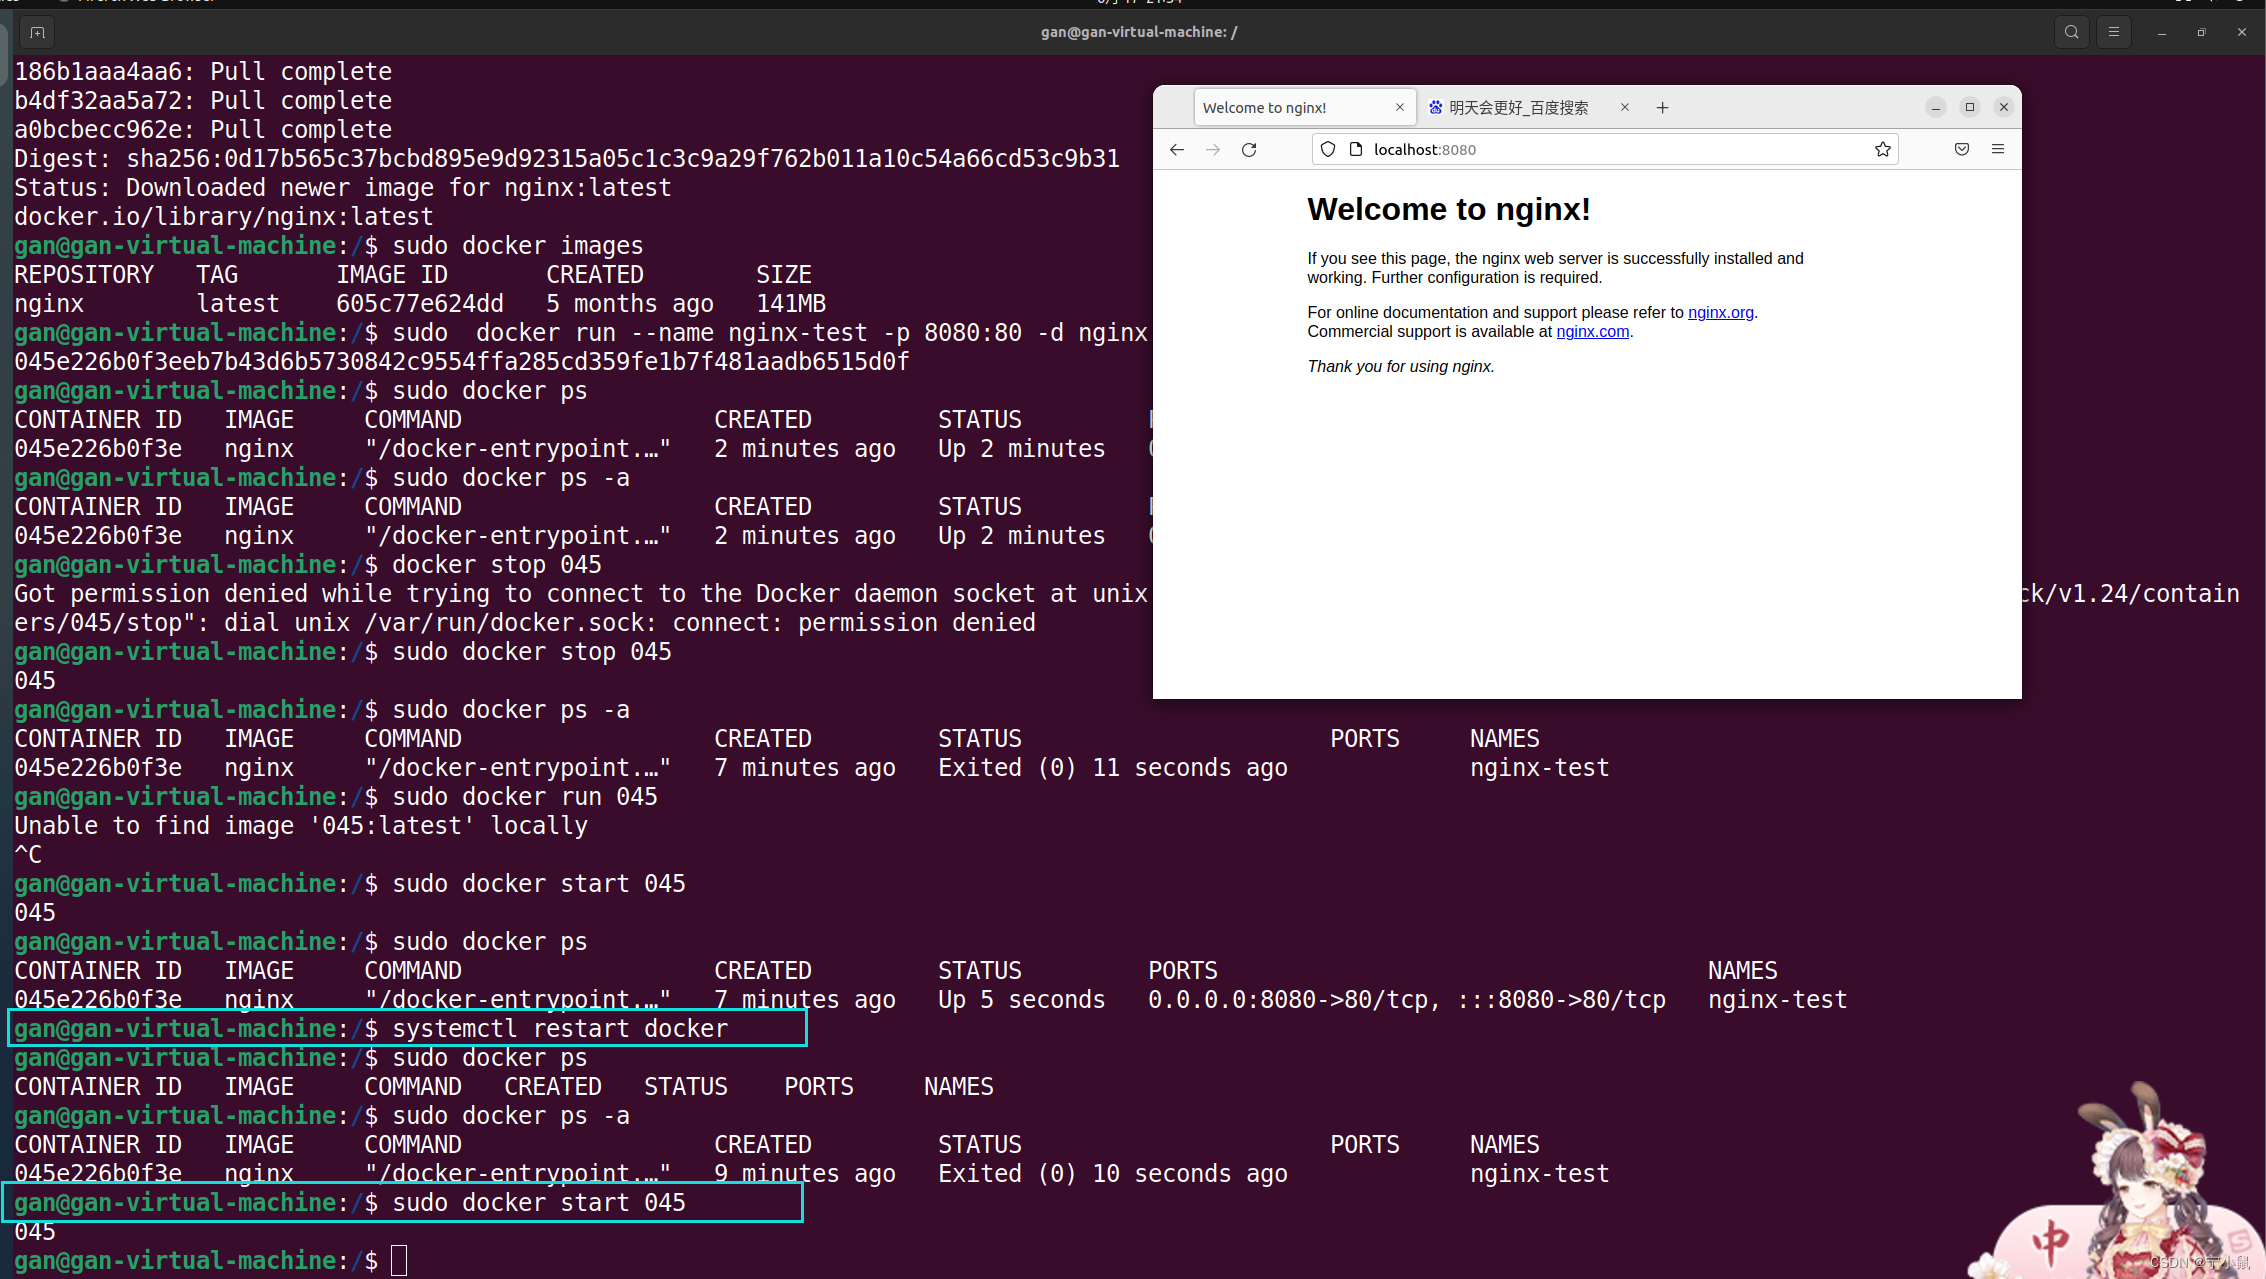Viewport: 2266px width, 1279px height.
Task: Click the sha256 digest line
Action: click(567, 158)
